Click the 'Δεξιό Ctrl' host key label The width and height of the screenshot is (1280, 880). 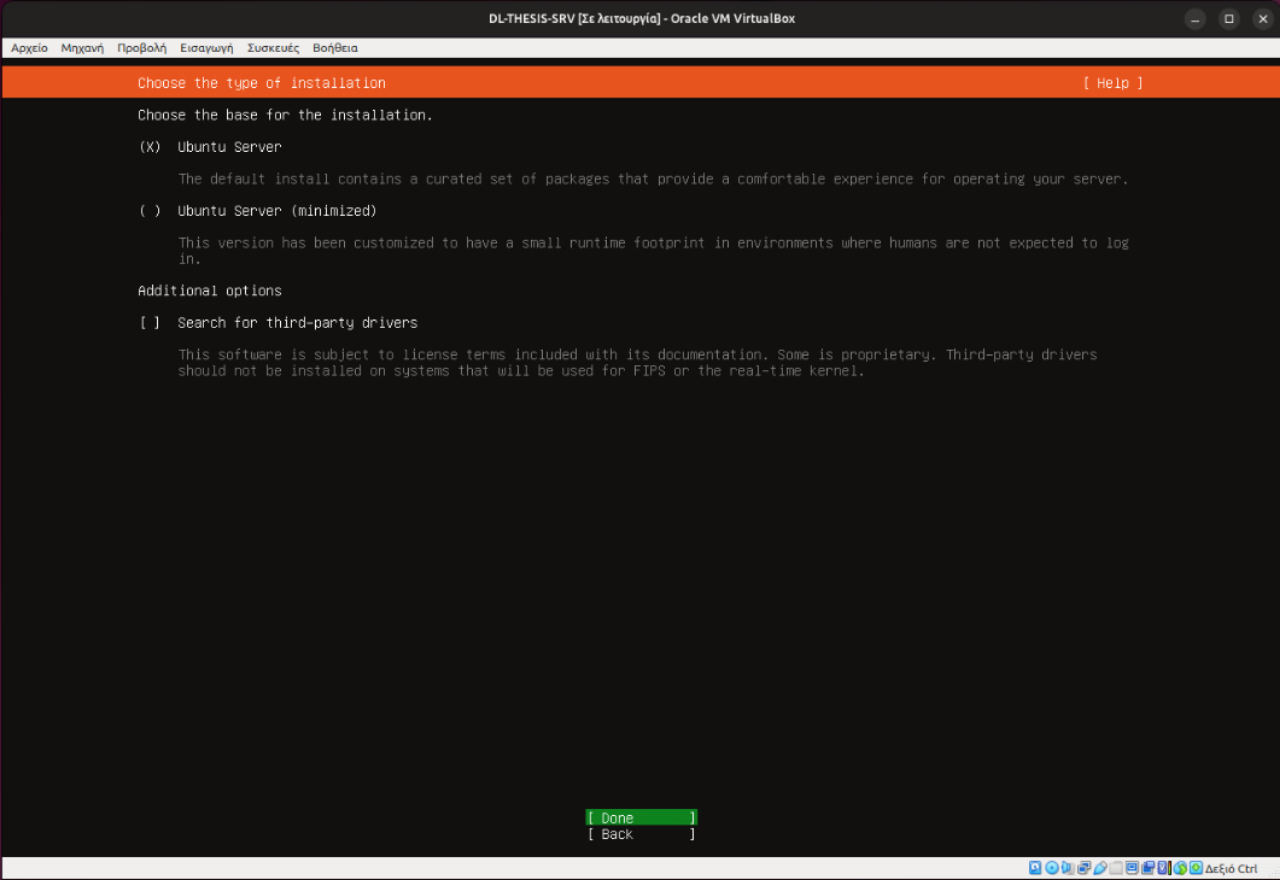point(1231,868)
